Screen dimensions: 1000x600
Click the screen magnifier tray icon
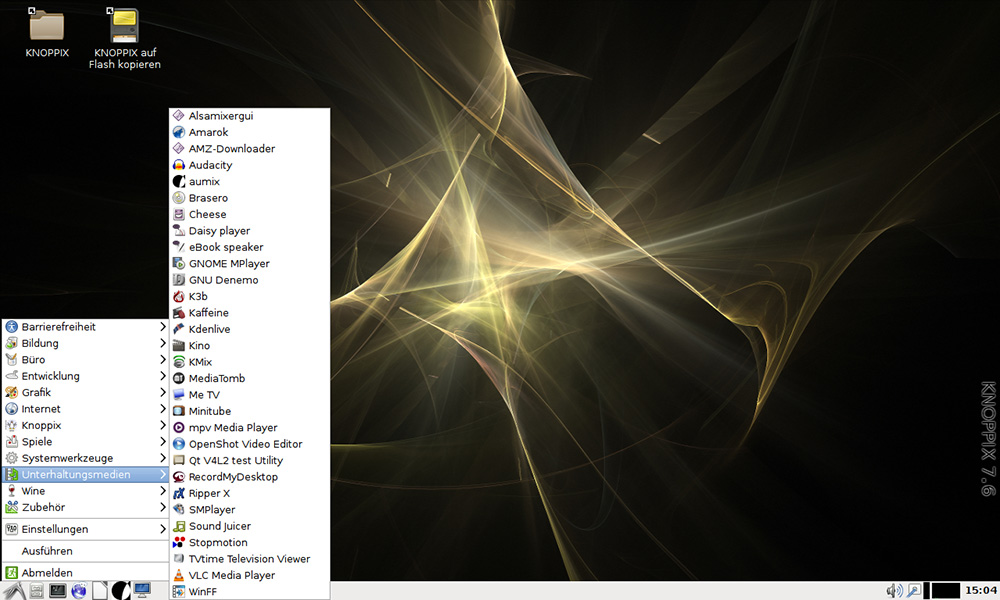(914, 591)
